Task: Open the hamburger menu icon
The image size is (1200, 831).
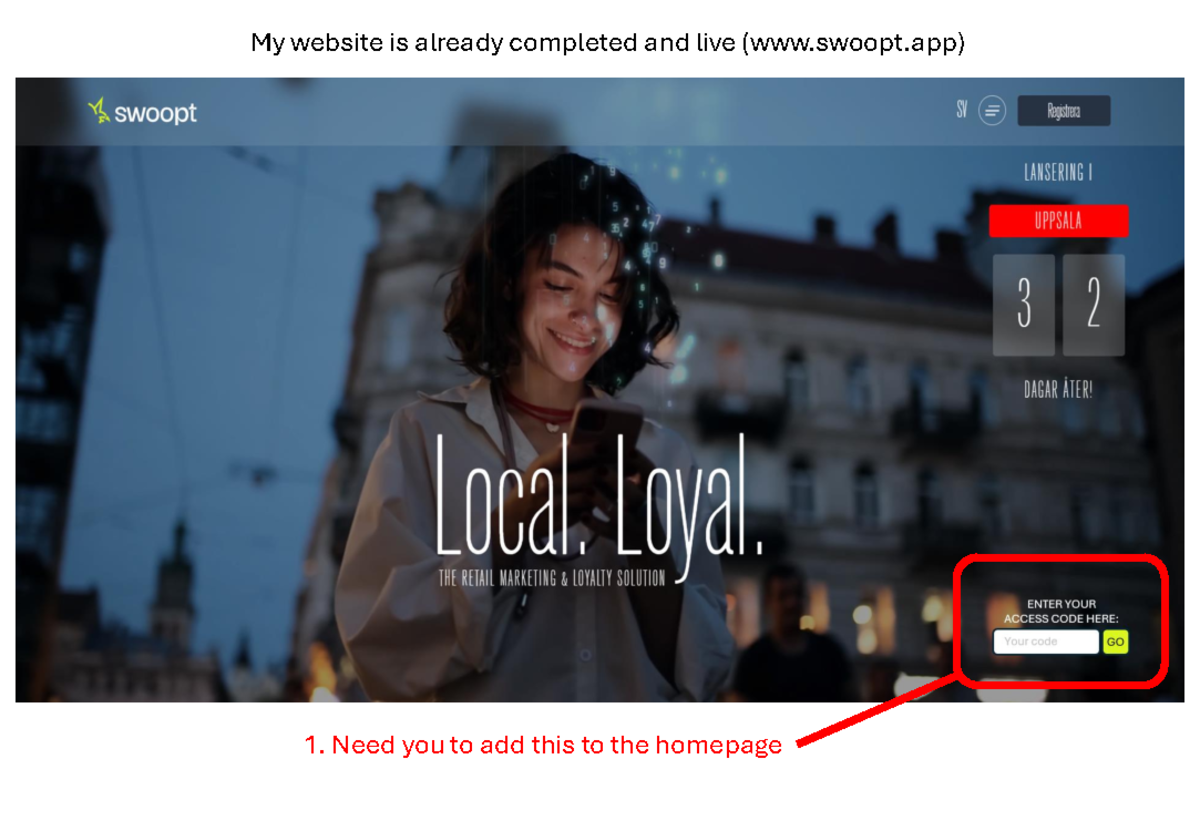Action: click(992, 111)
